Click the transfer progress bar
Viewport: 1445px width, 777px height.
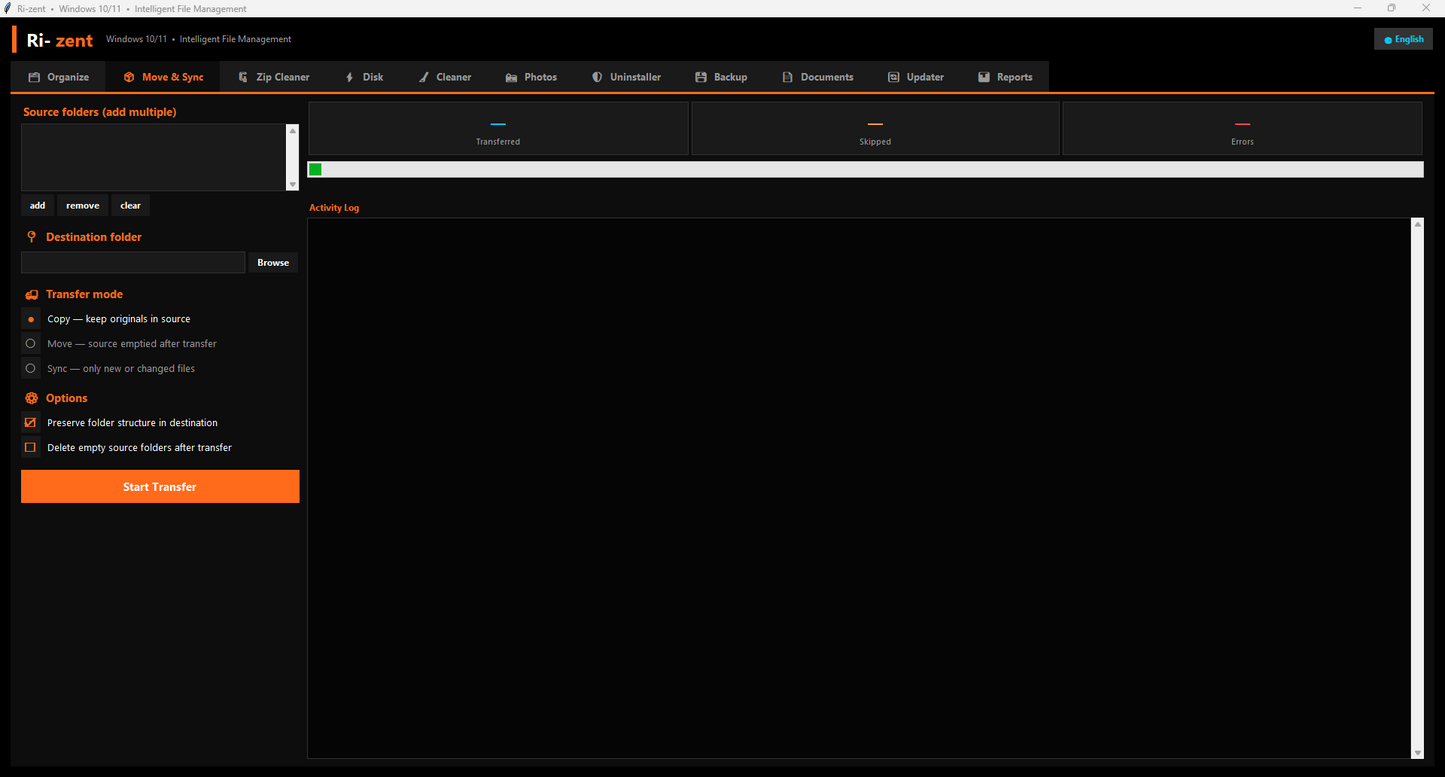point(865,169)
